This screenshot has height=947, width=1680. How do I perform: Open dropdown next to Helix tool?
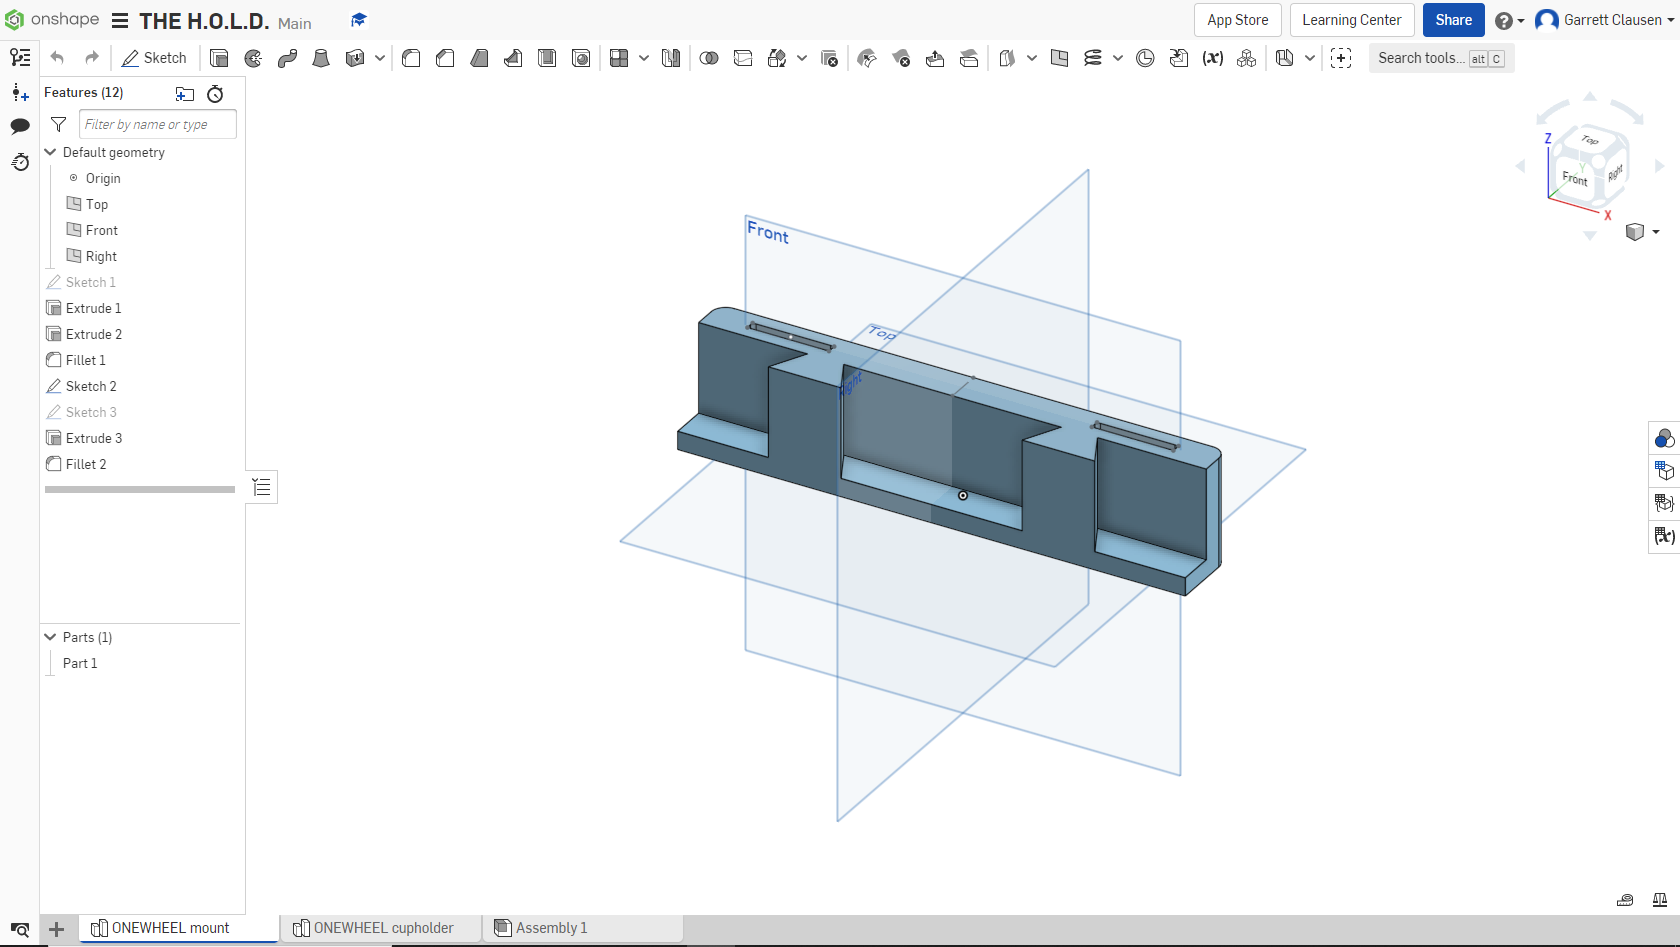[x=1118, y=58]
